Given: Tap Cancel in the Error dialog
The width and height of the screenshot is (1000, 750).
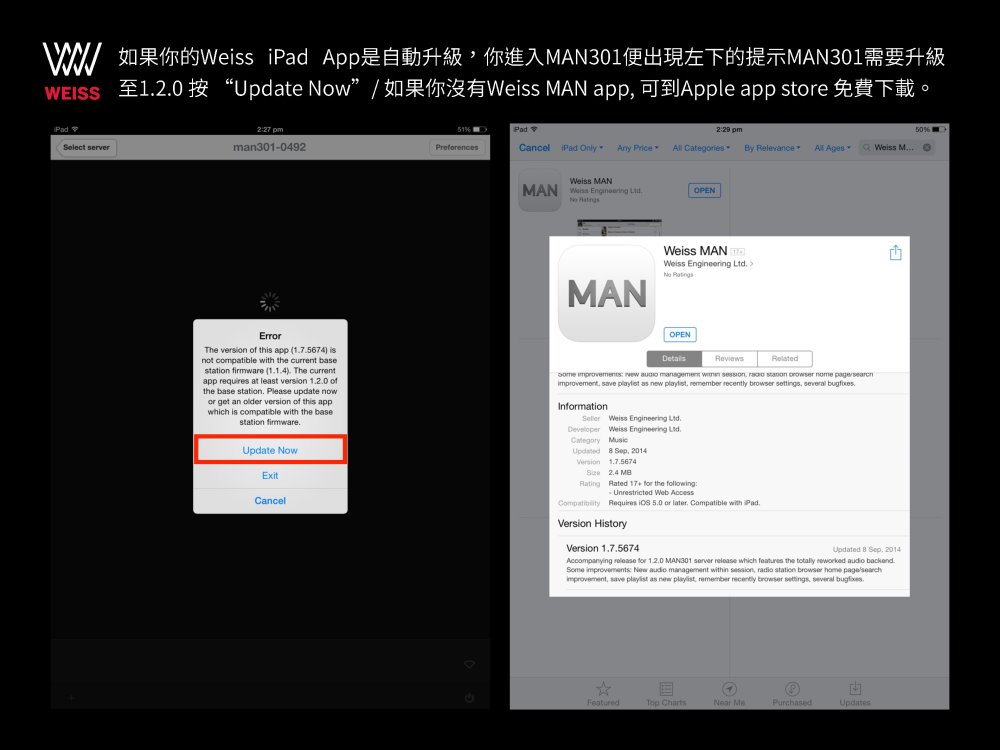Looking at the screenshot, I should [270, 501].
